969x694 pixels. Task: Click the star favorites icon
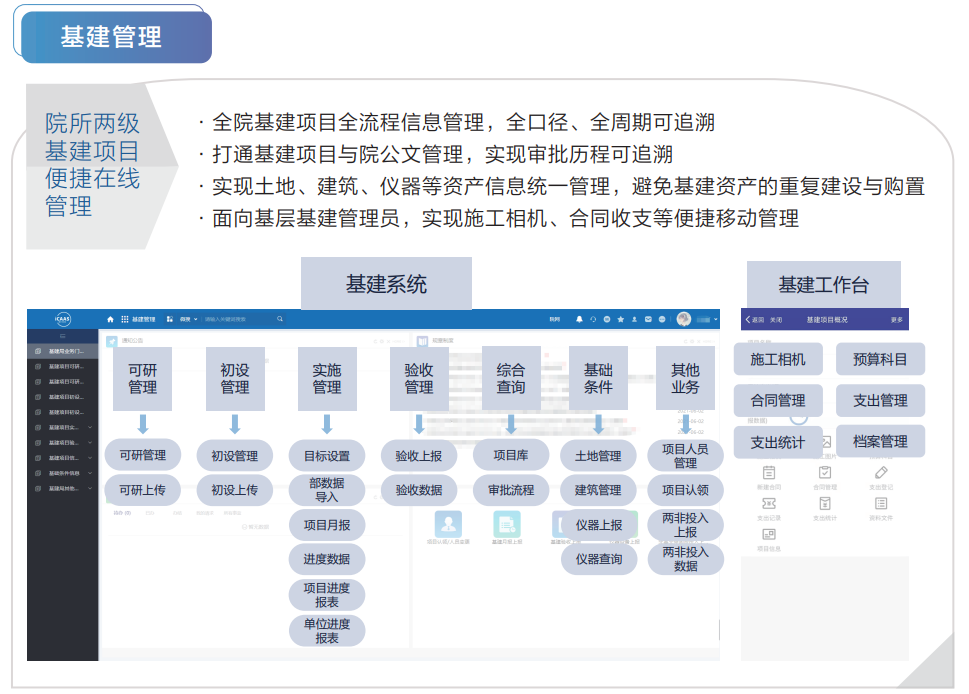620,319
